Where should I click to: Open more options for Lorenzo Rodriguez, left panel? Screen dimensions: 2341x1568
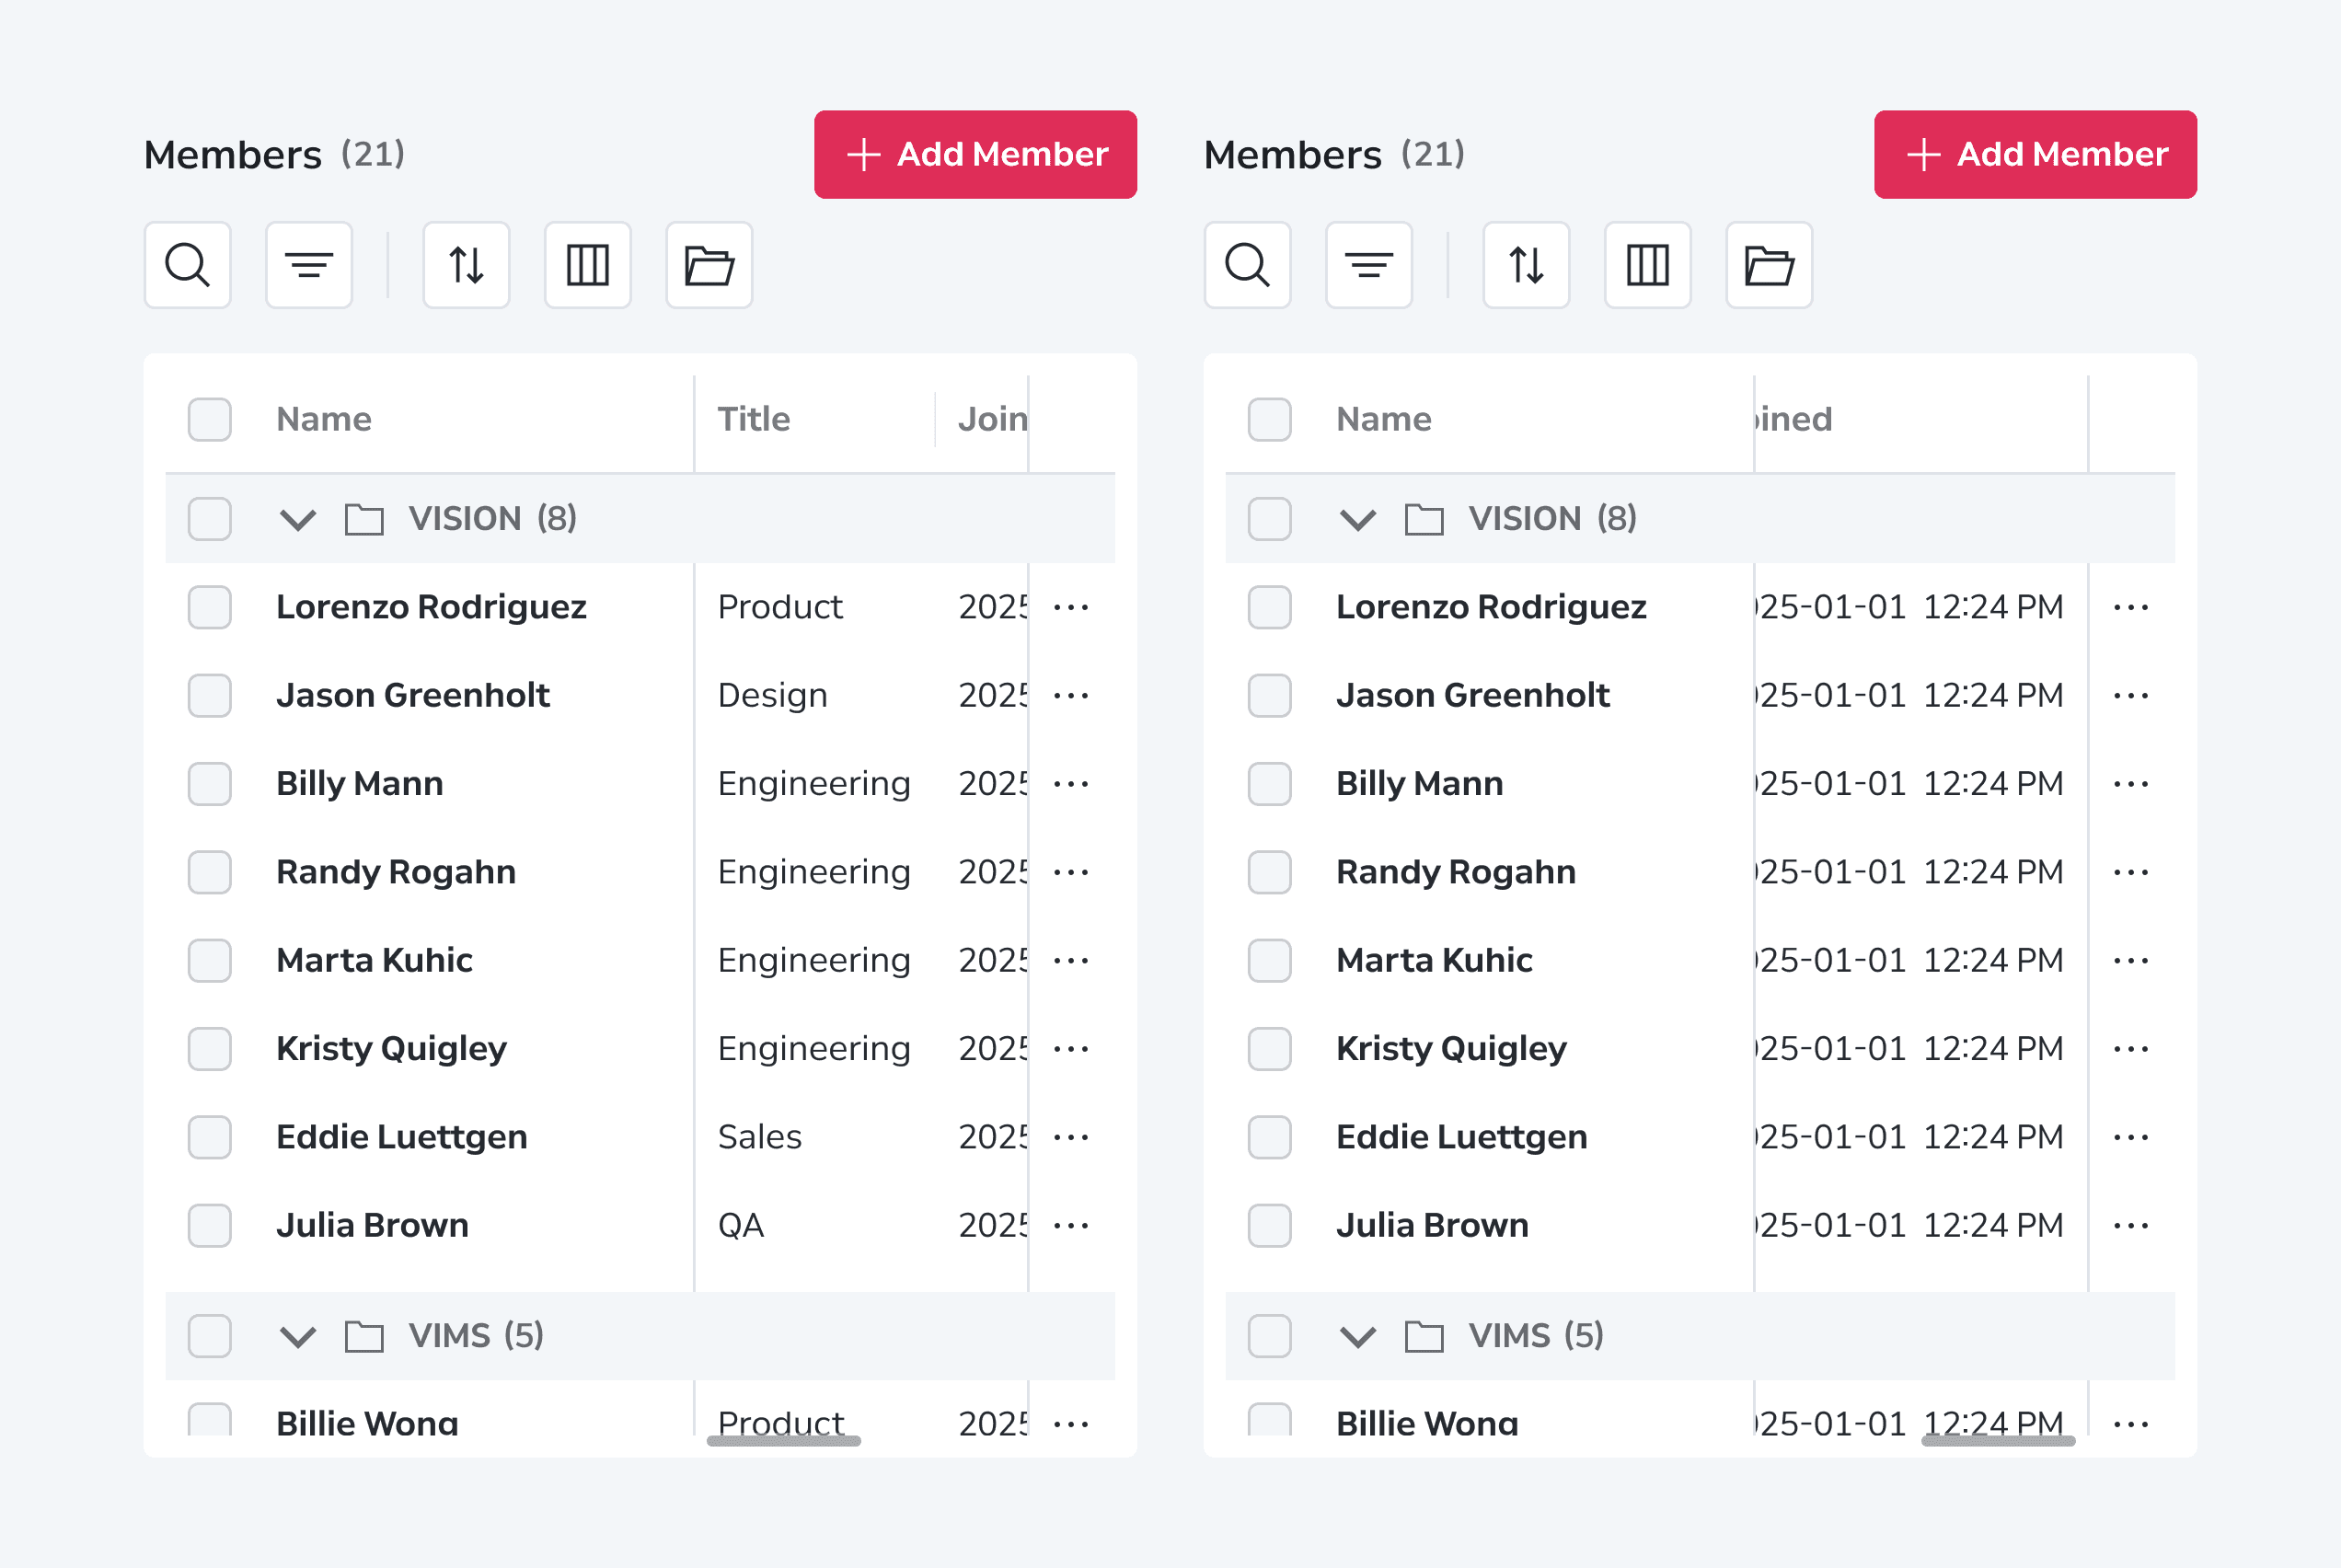(x=1071, y=607)
